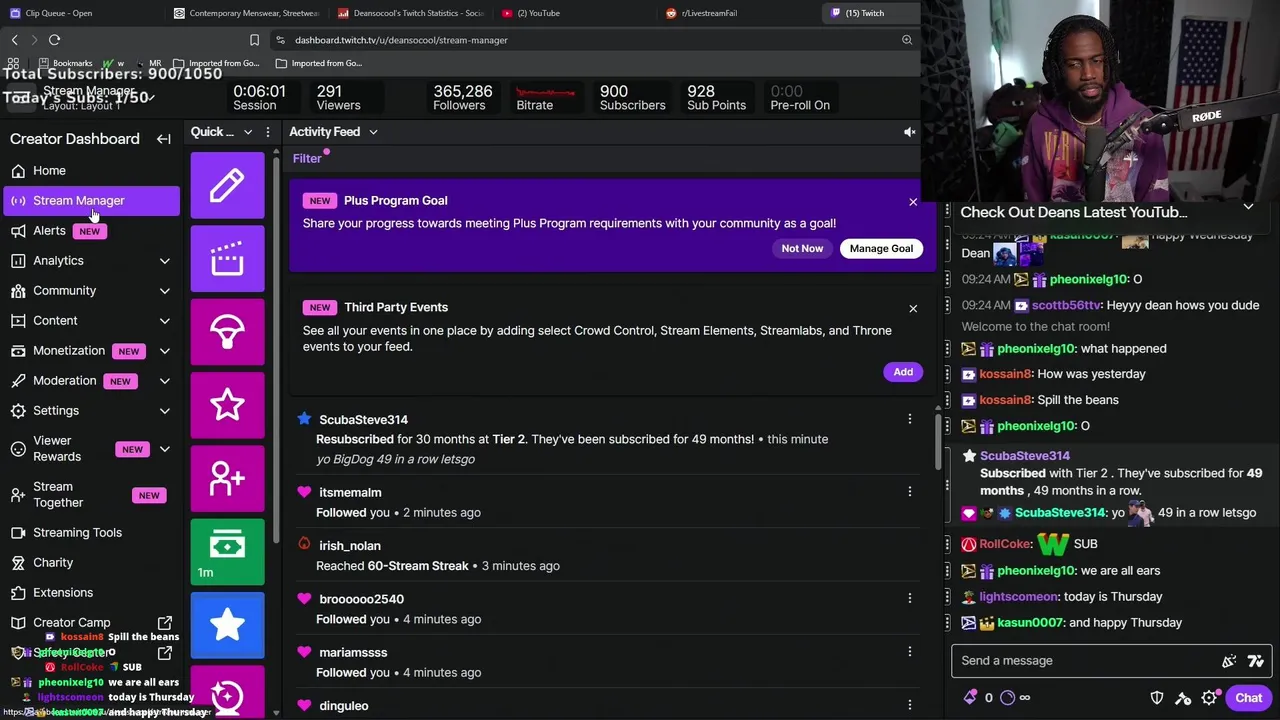Open the Quick Actions panel dropdown chevron

[x=247, y=132]
